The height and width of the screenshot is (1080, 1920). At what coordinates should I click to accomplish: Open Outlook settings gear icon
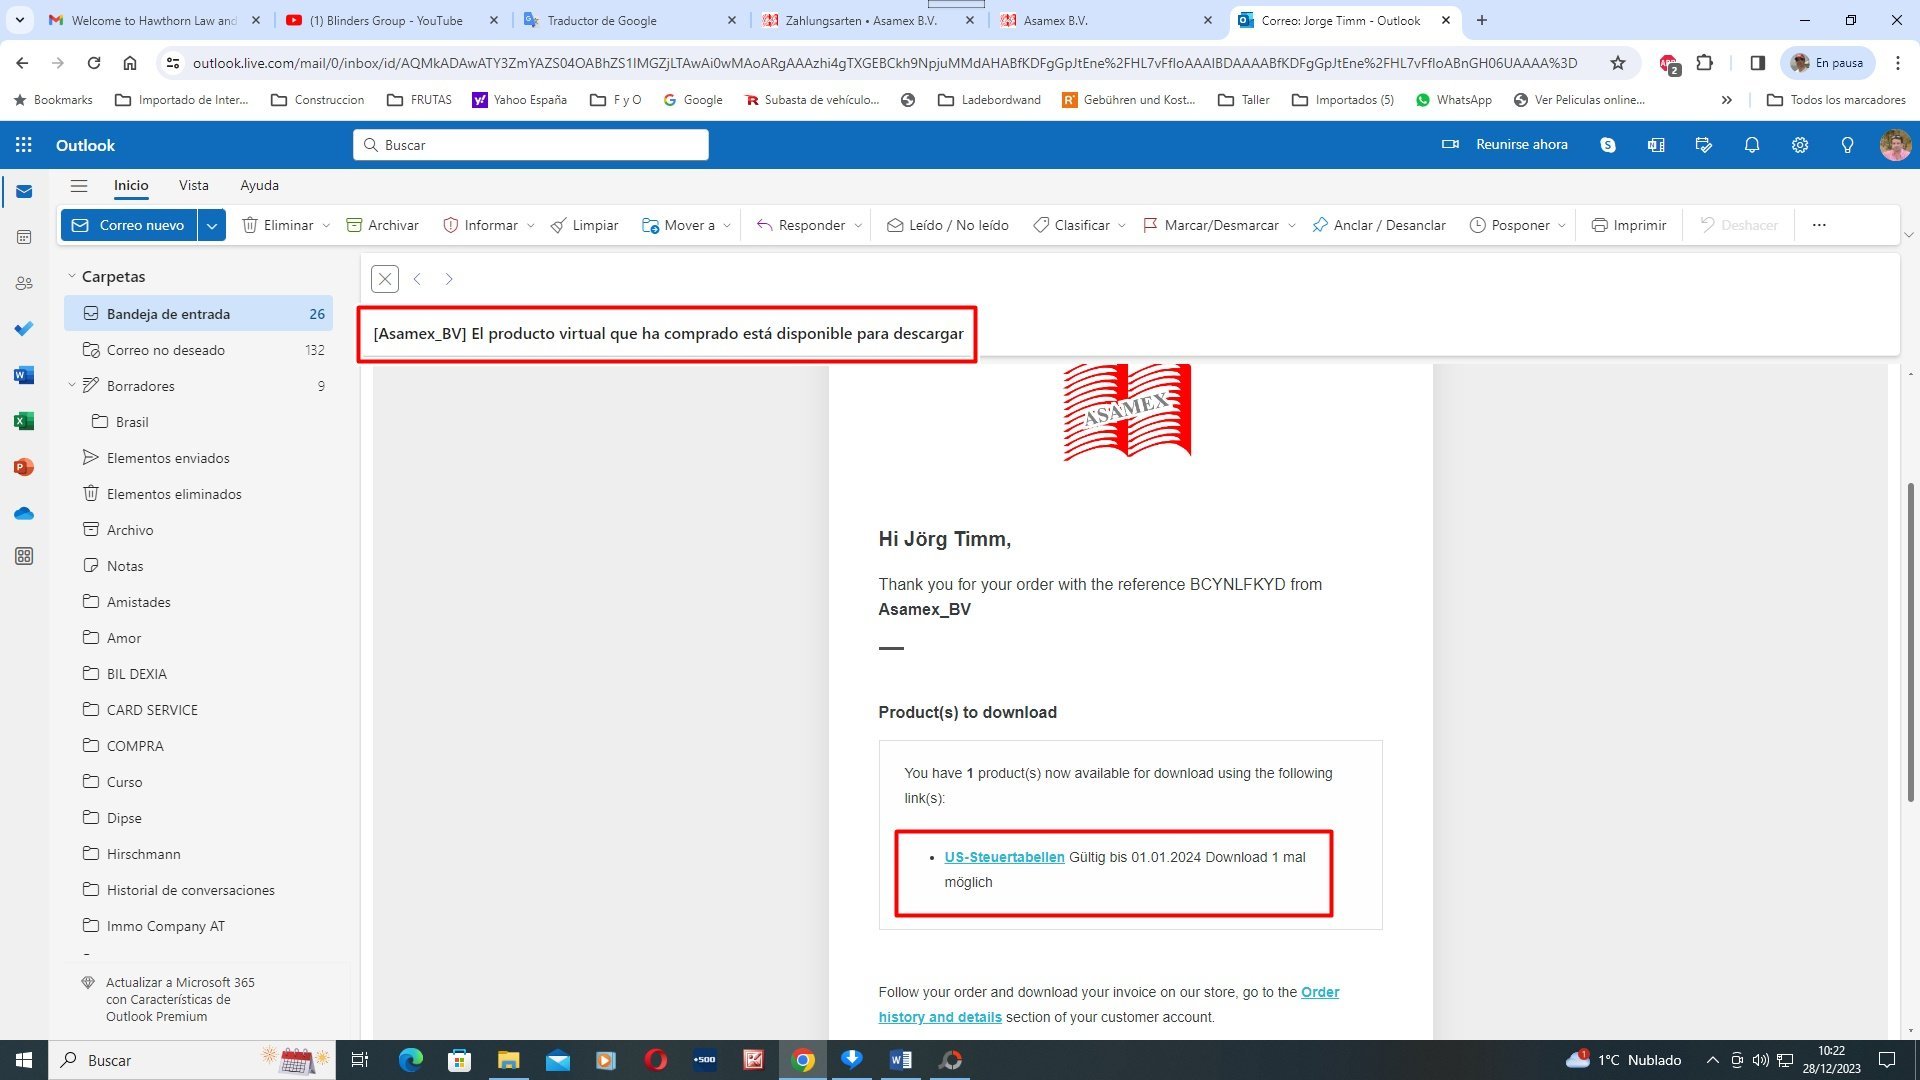click(1800, 145)
